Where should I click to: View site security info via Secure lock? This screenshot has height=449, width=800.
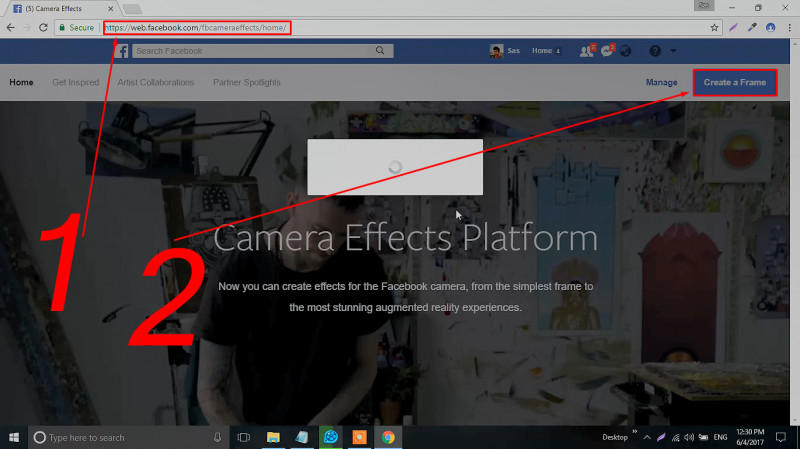click(77, 28)
